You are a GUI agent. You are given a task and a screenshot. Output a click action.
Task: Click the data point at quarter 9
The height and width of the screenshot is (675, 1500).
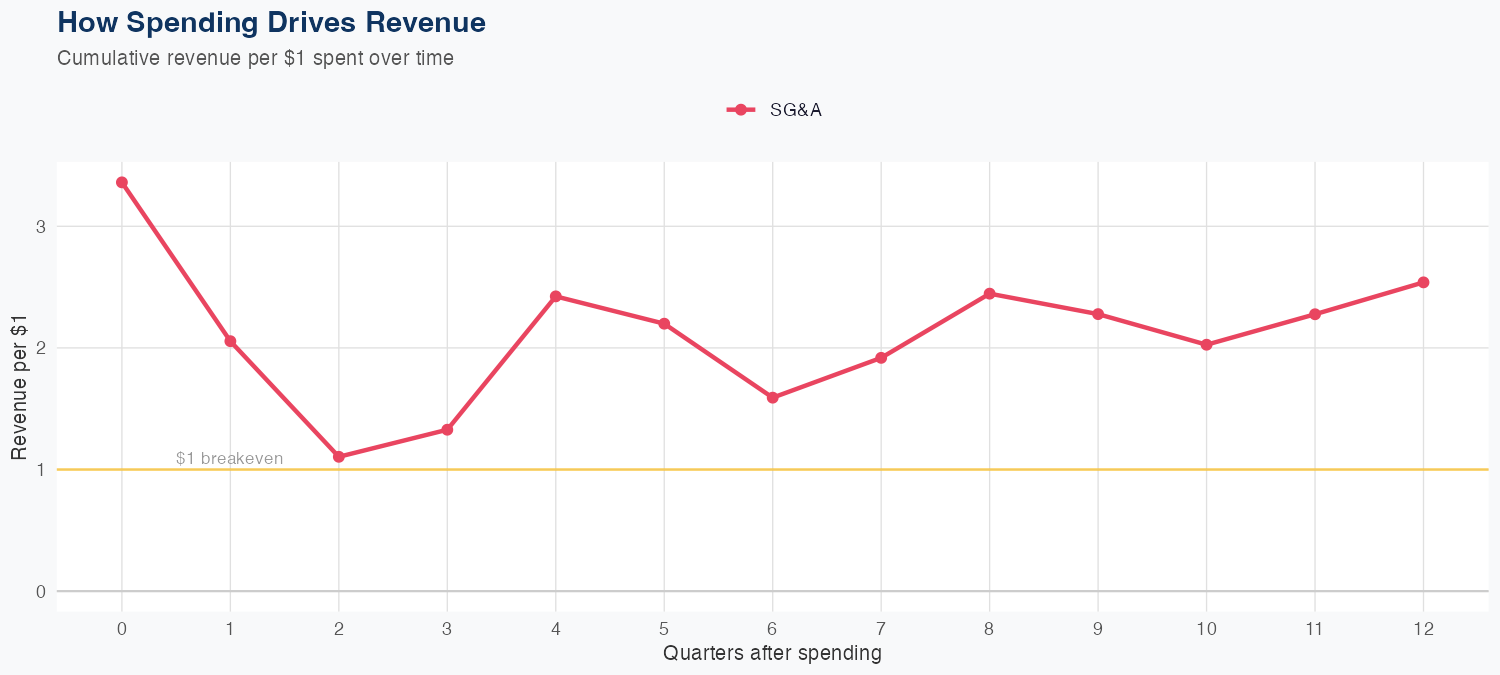pos(1098,314)
